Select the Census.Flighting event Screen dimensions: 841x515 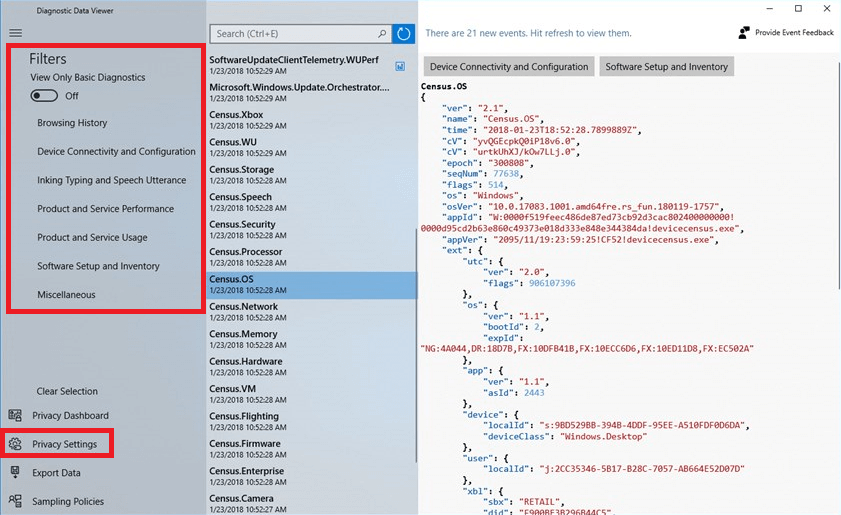click(311, 421)
